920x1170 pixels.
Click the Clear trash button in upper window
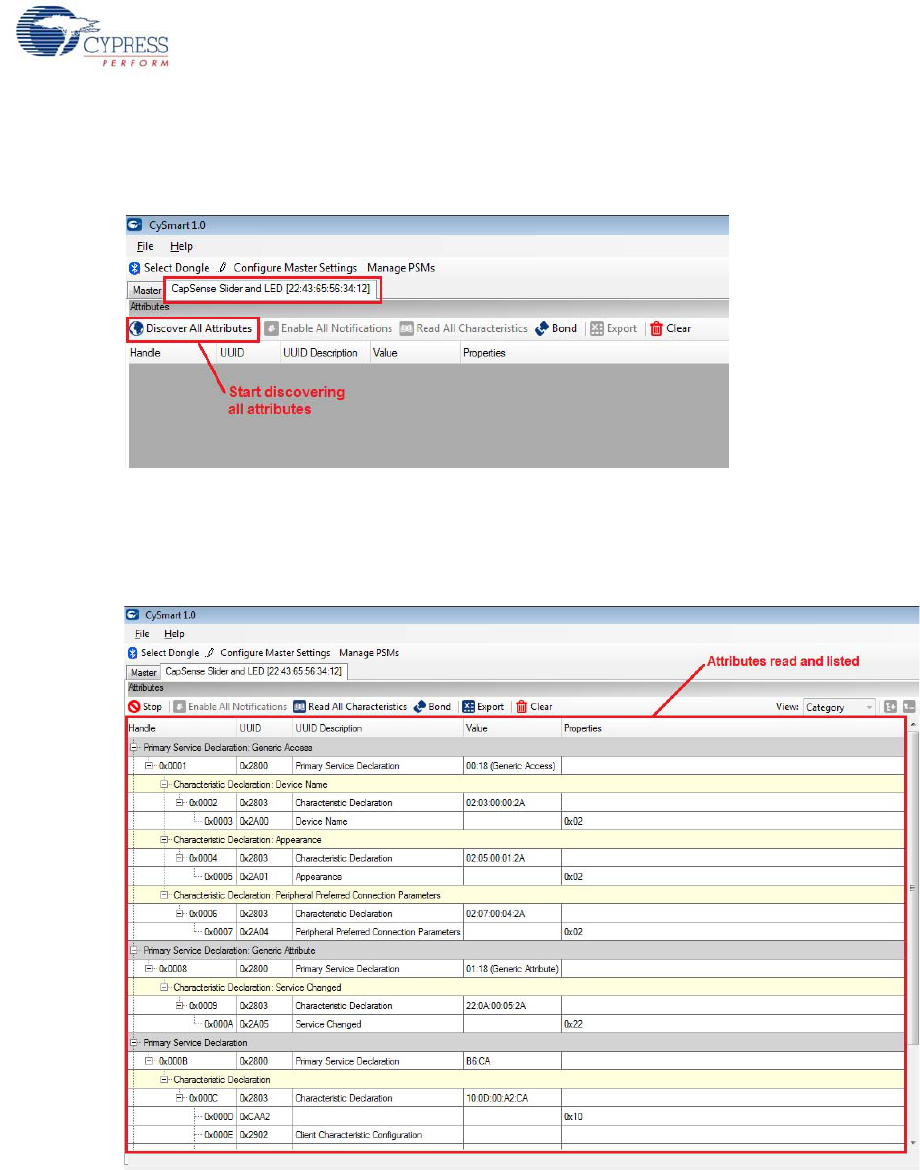(x=670, y=328)
